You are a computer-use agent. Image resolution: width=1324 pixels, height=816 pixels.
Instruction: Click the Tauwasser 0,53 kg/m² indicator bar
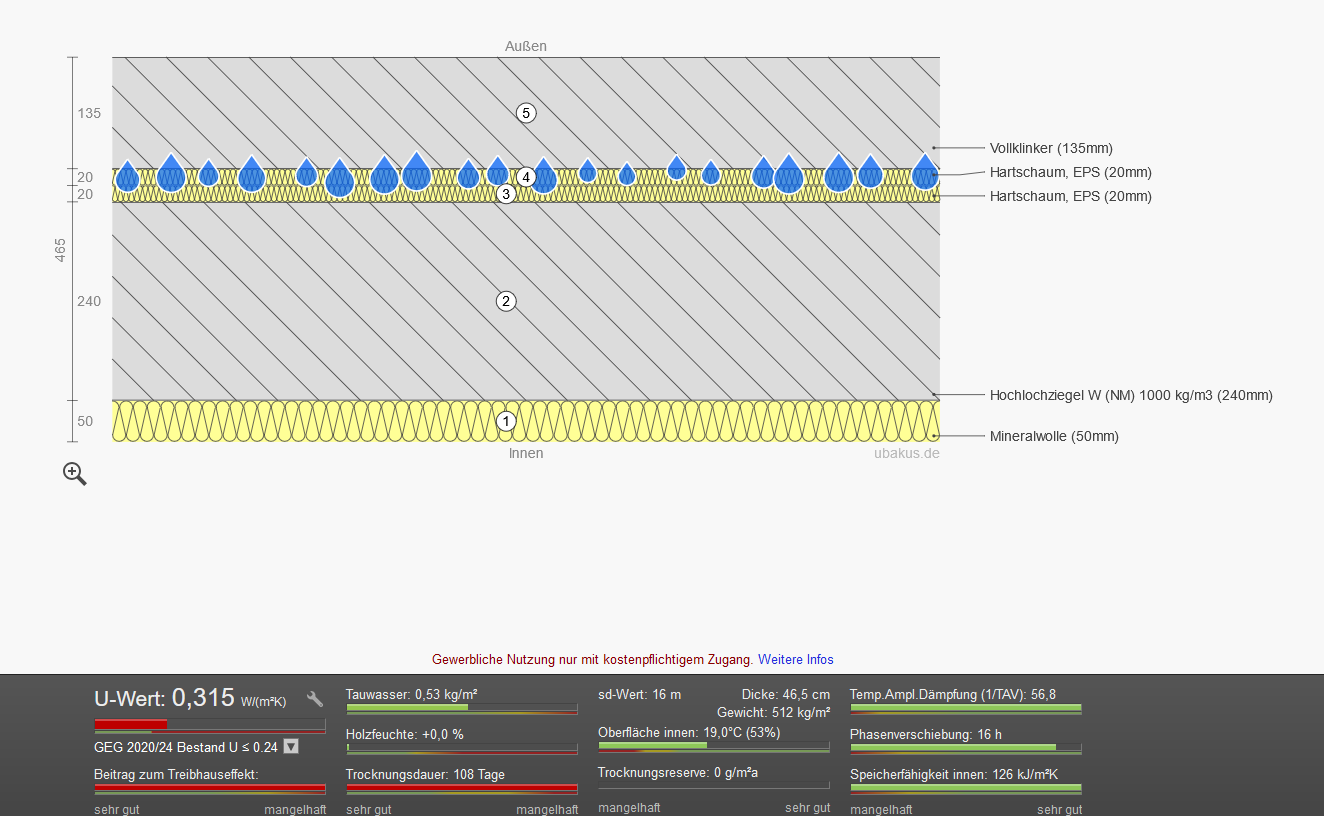462,709
